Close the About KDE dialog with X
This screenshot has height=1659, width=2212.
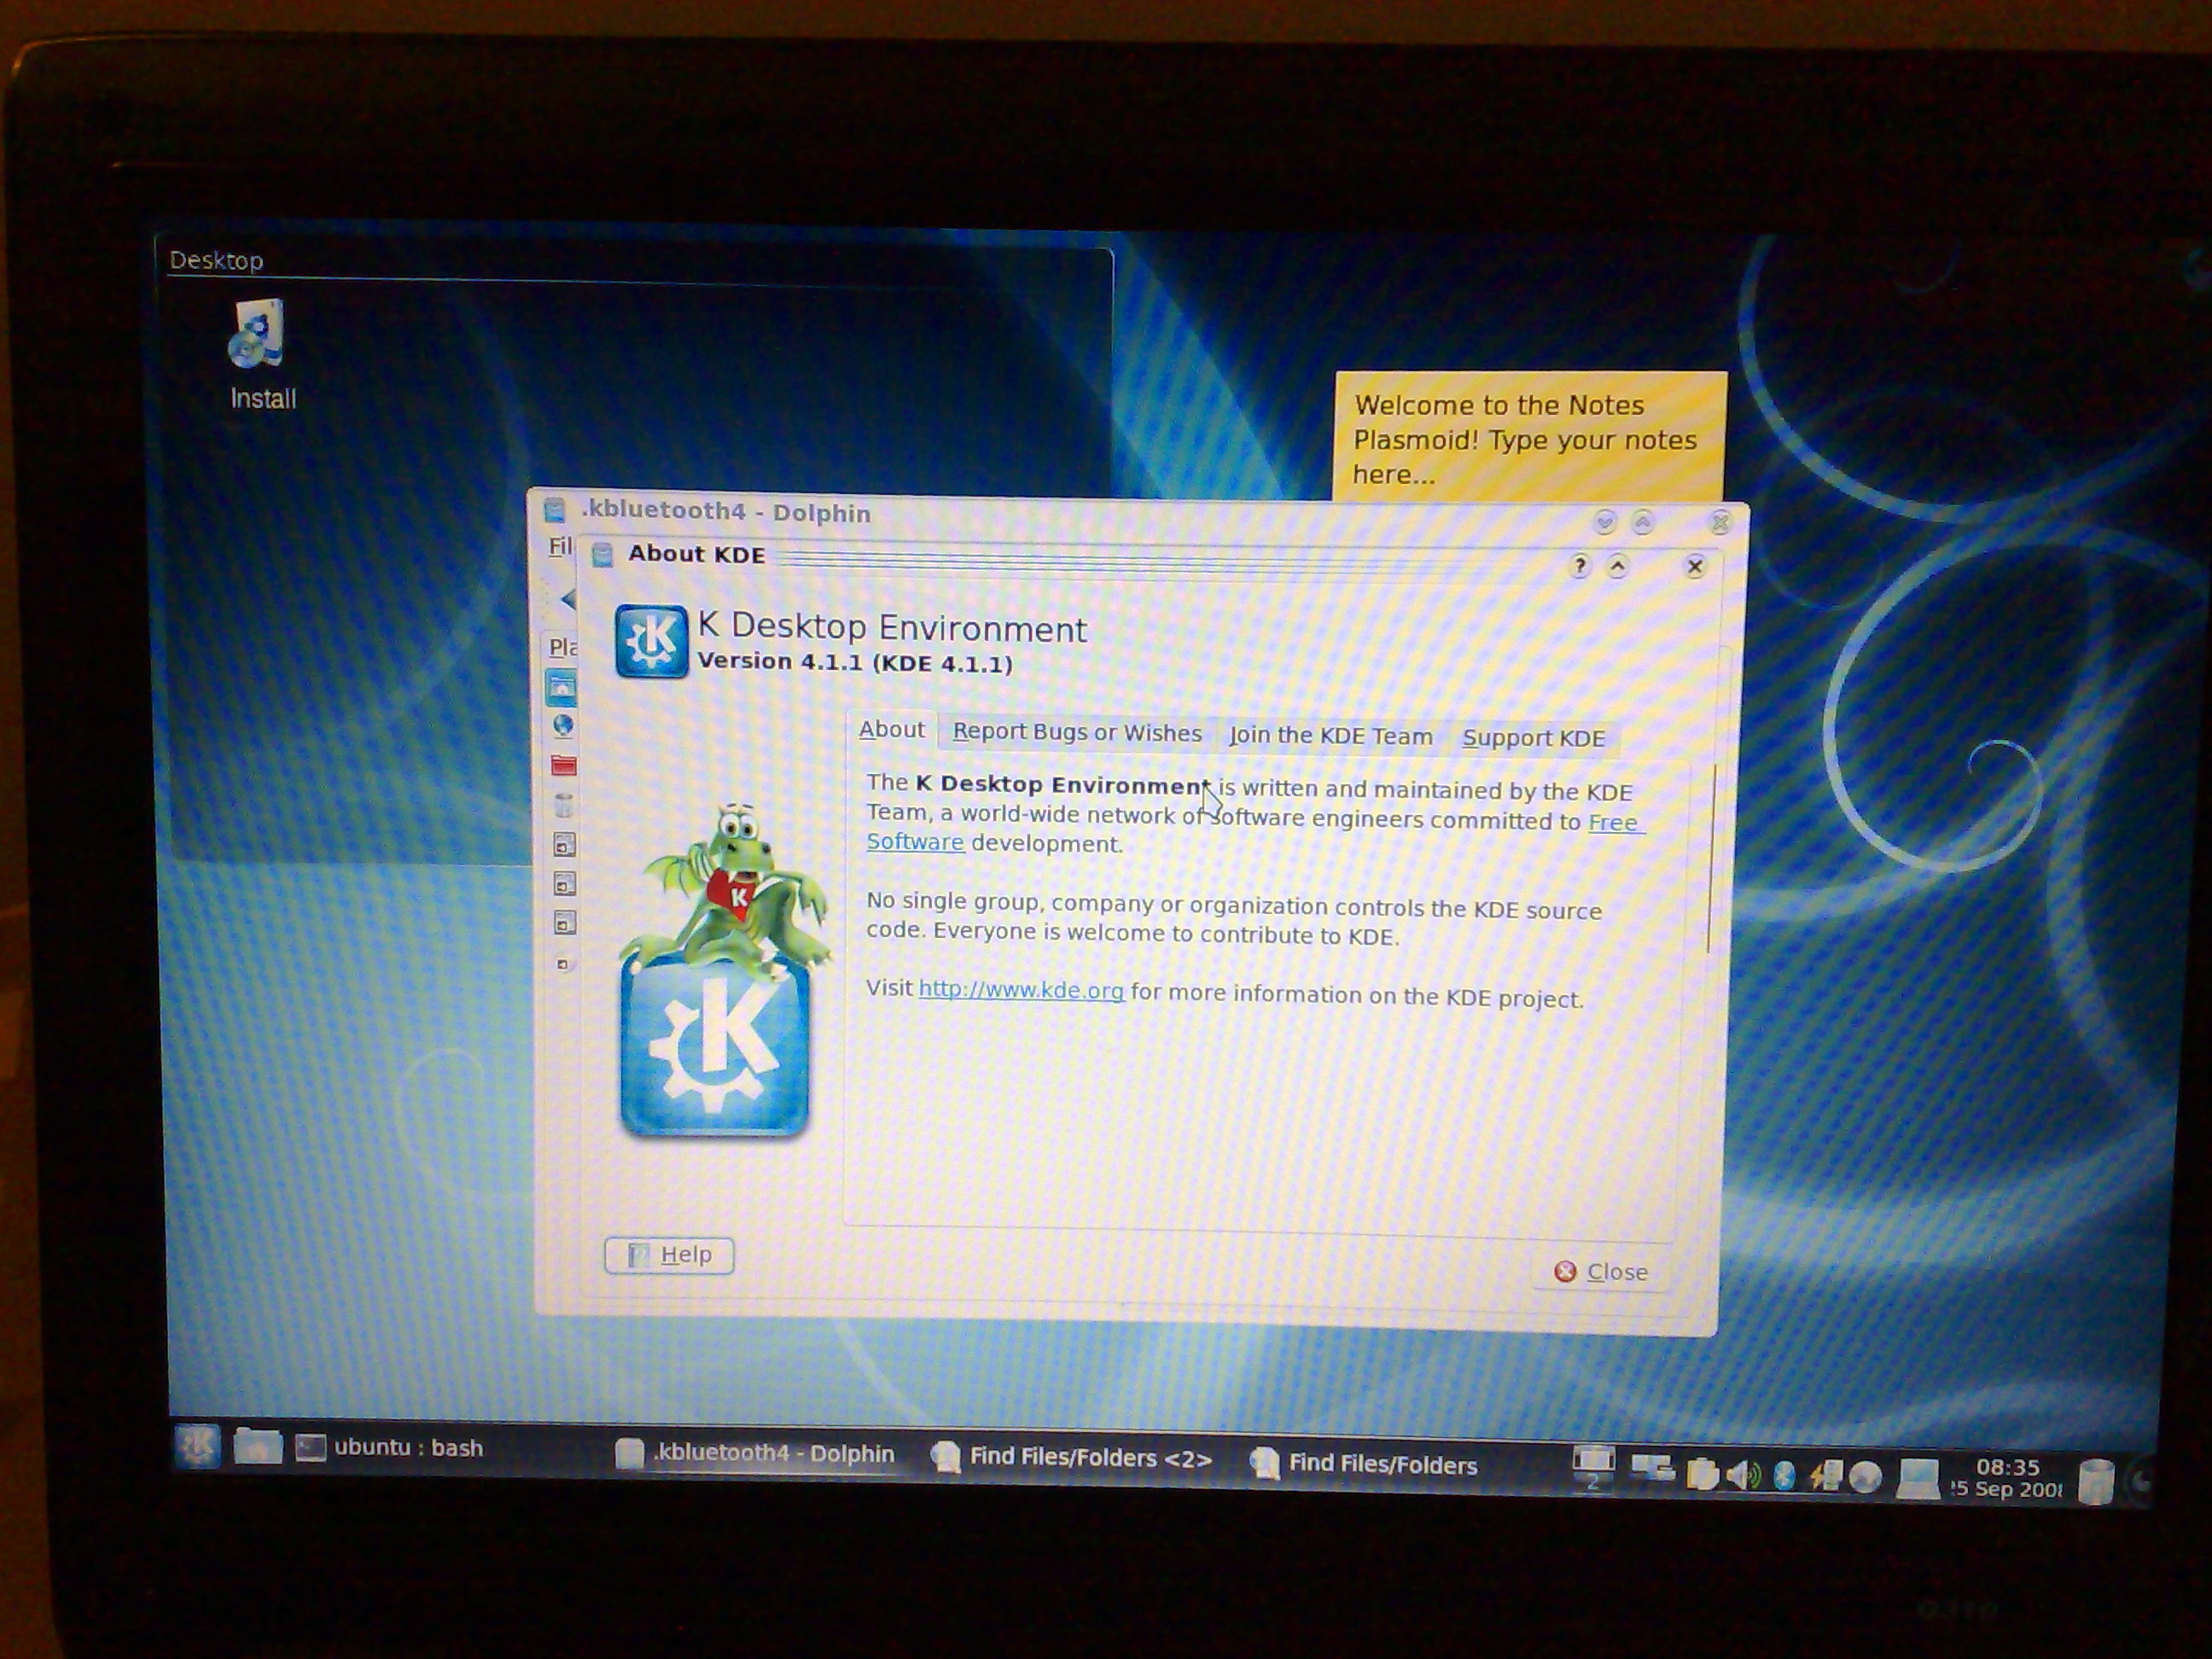1694,567
